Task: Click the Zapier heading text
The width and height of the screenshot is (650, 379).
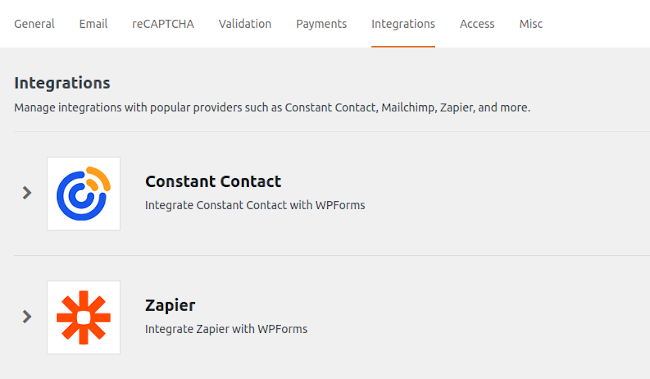Action: coord(170,306)
